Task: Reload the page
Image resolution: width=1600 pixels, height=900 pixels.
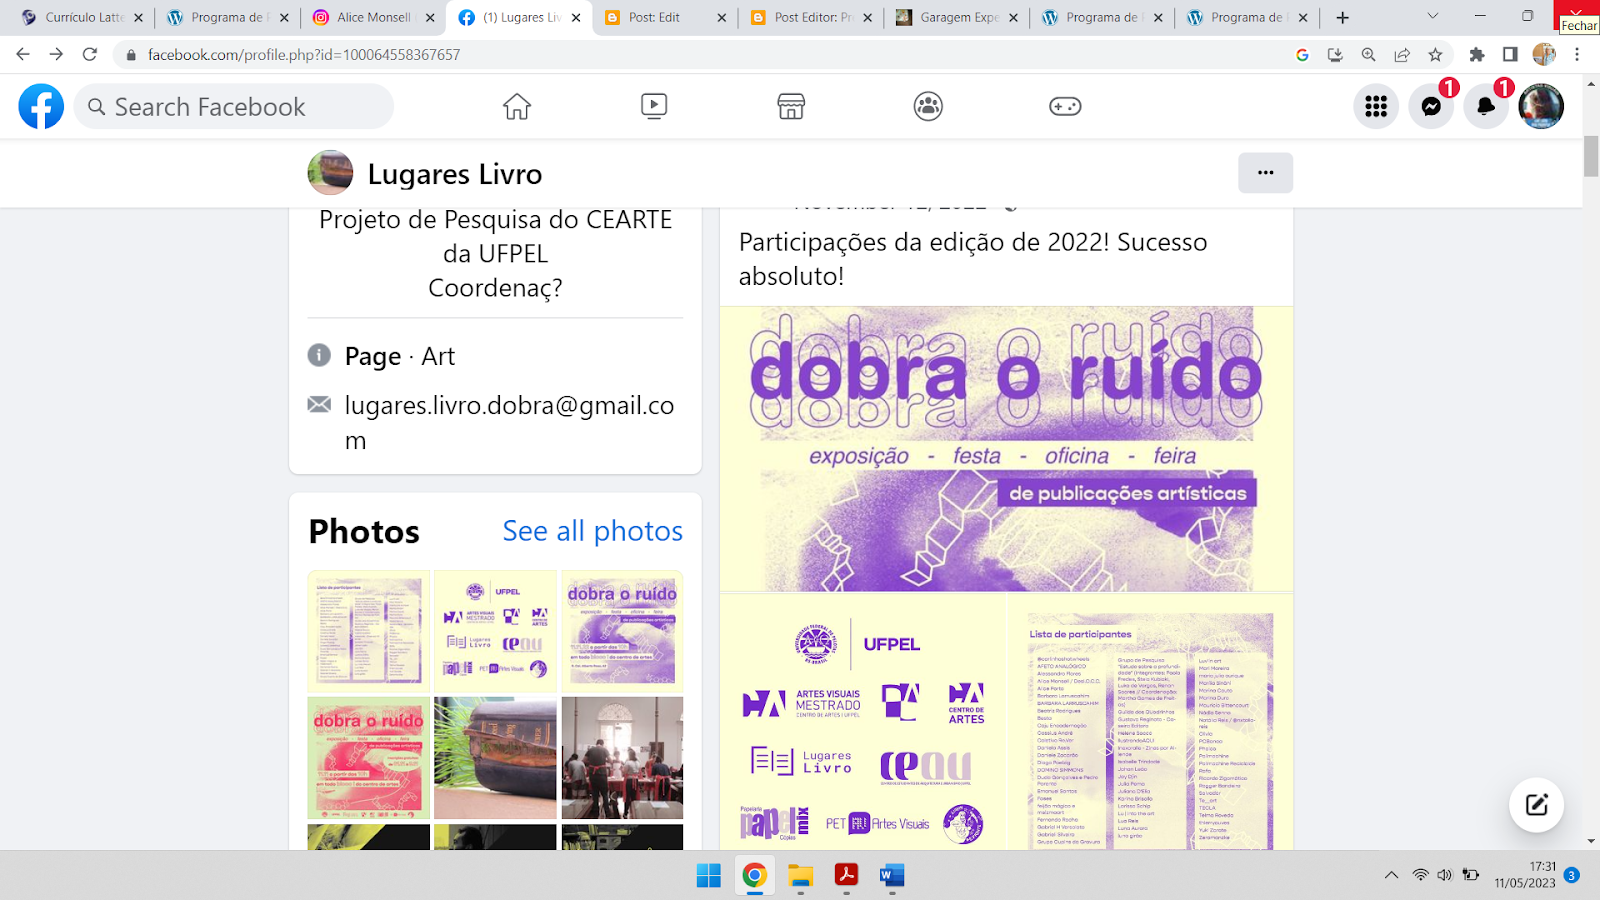Action: (90, 54)
